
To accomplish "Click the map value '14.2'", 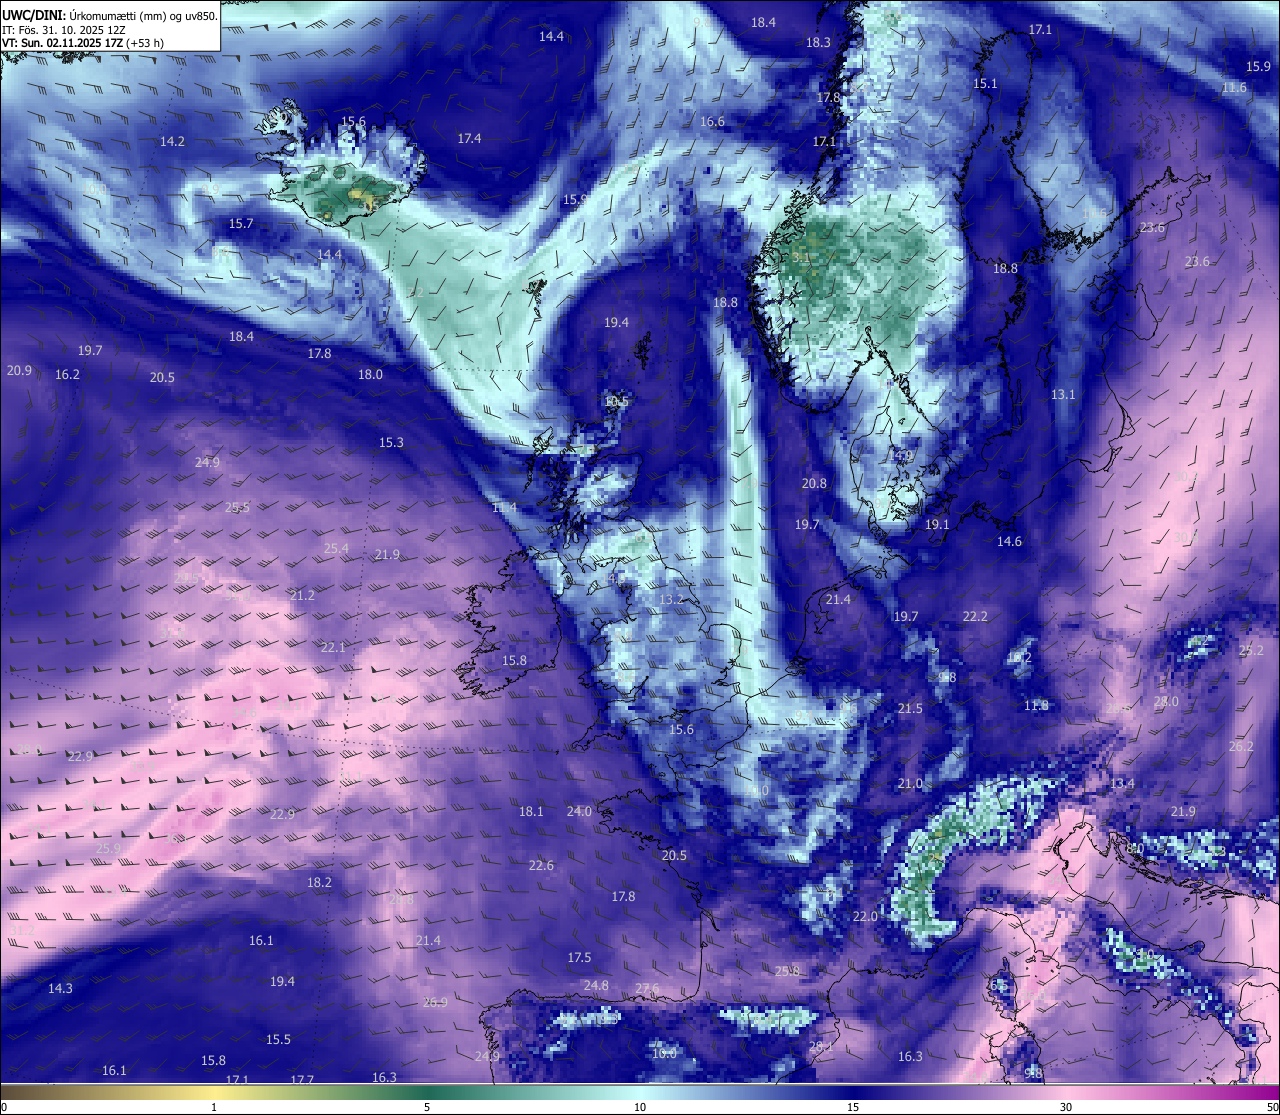I will (172, 141).
